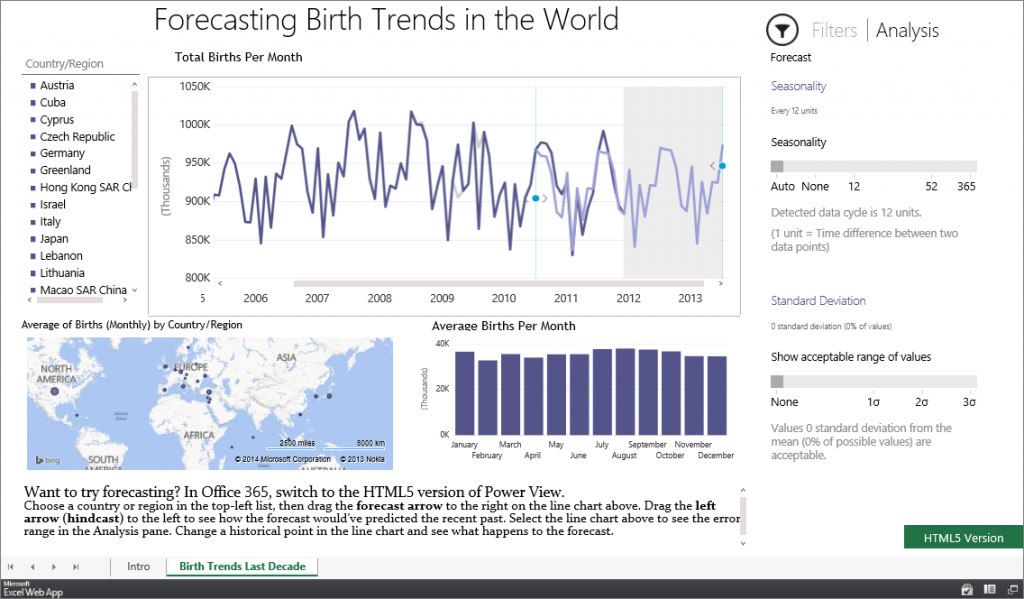The height and width of the screenshot is (599, 1024).
Task: Open the Filters pane tab
Action: pos(834,30)
